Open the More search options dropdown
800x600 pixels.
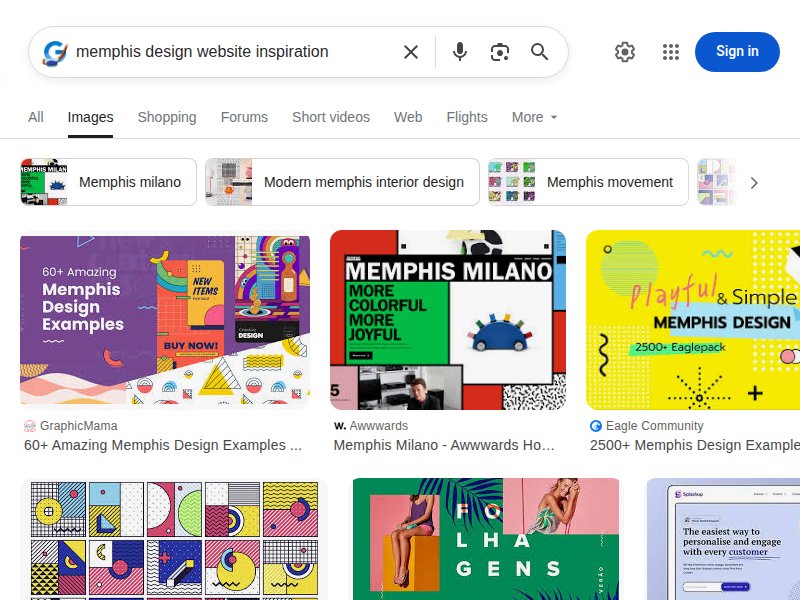pos(533,117)
